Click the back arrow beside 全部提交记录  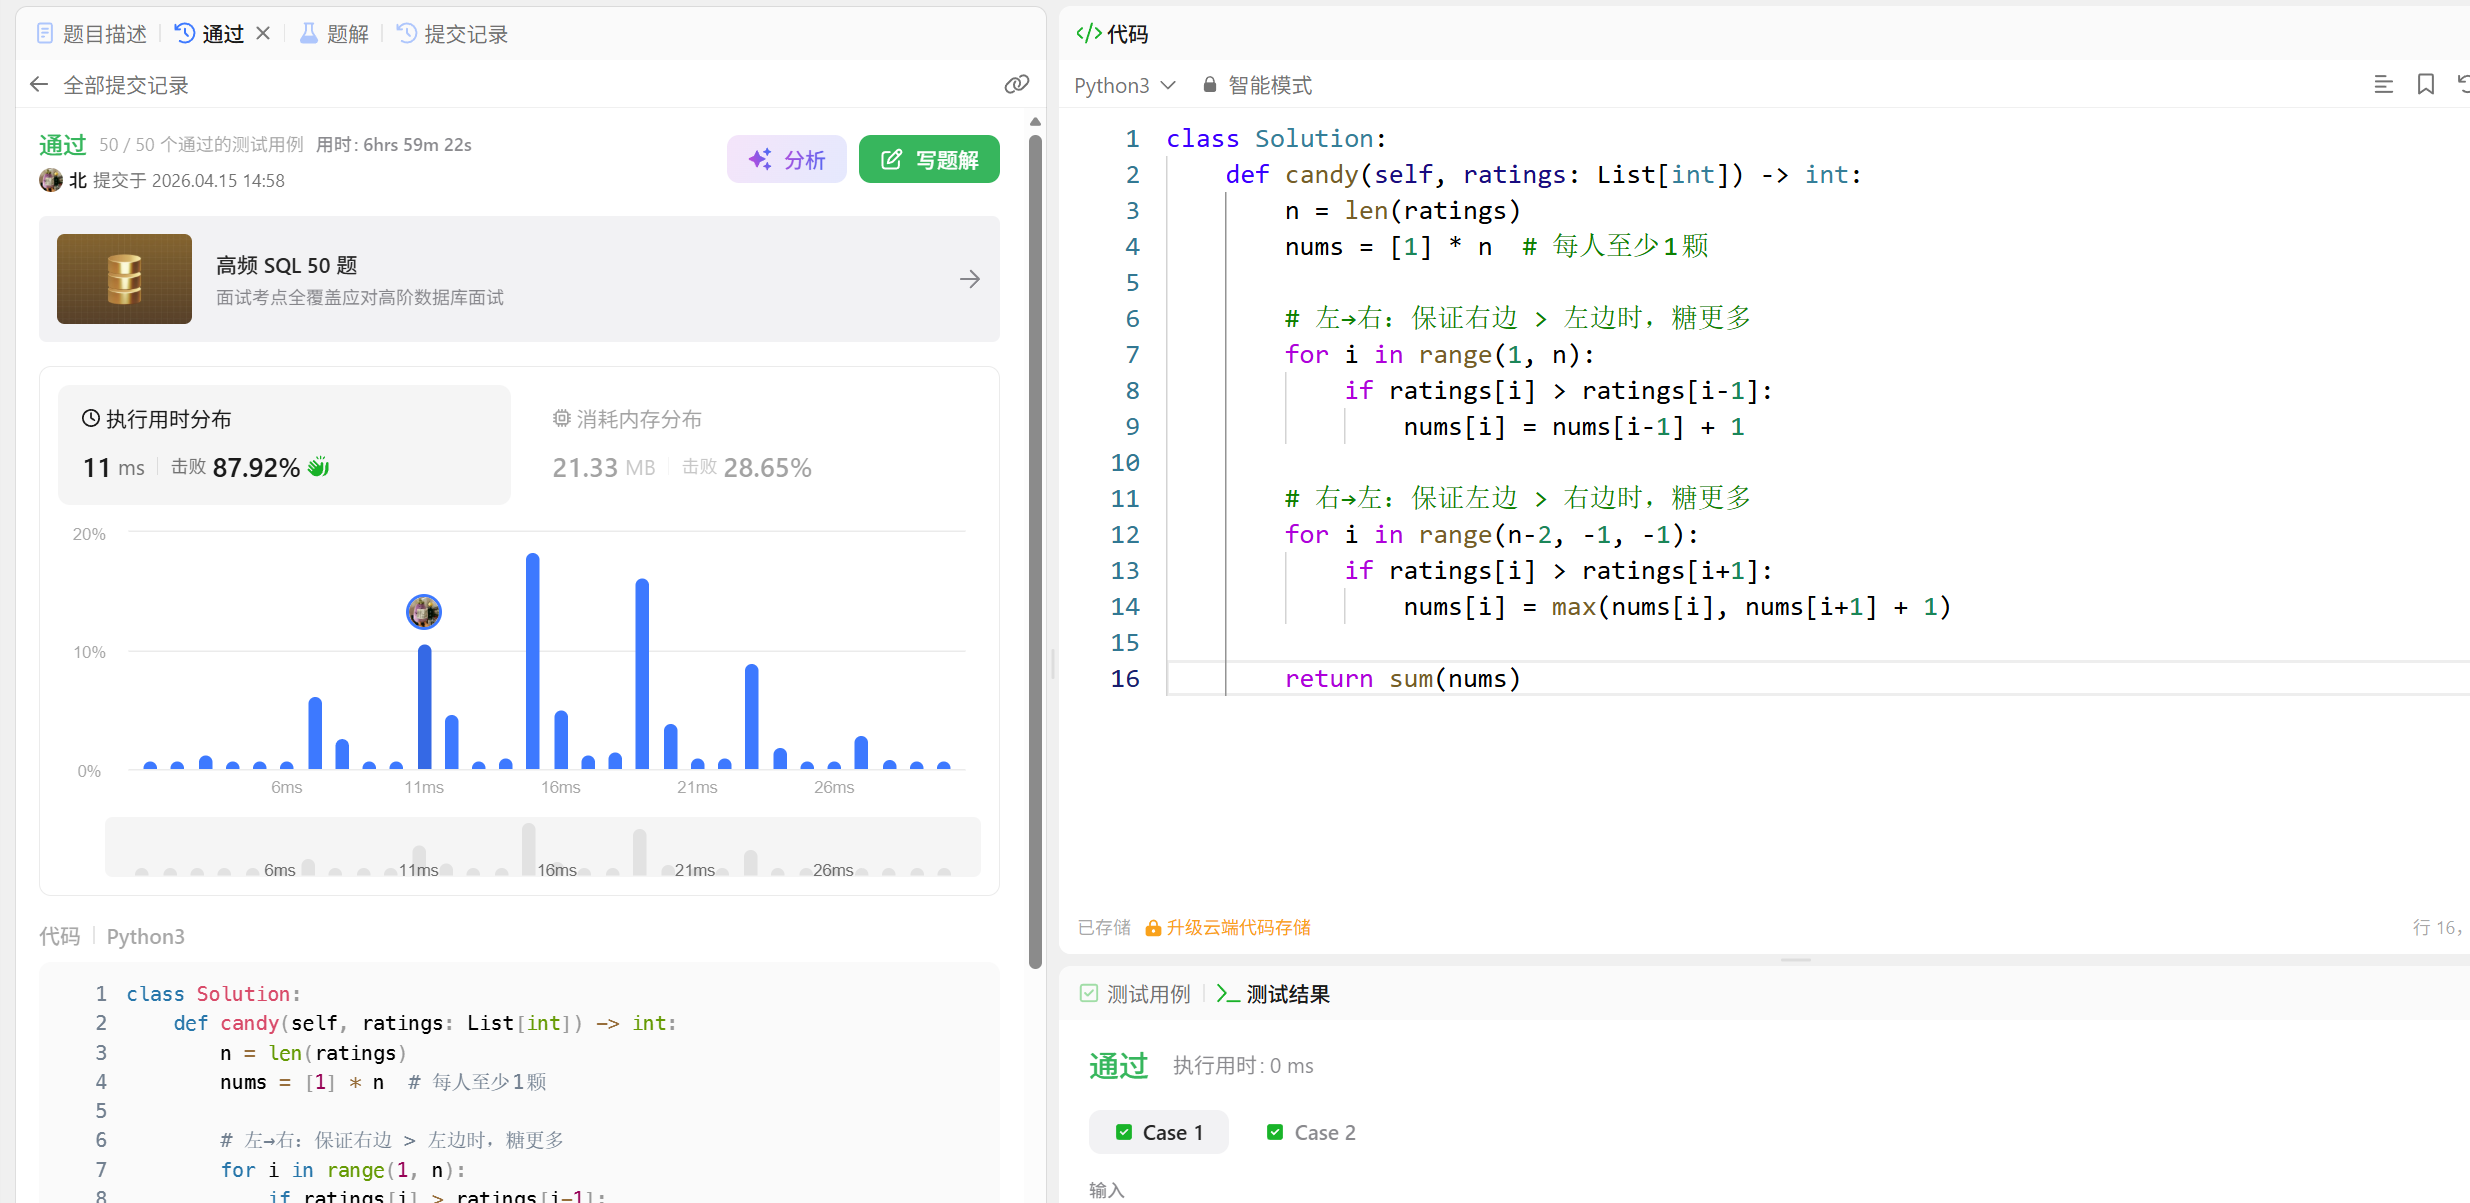click(x=39, y=85)
